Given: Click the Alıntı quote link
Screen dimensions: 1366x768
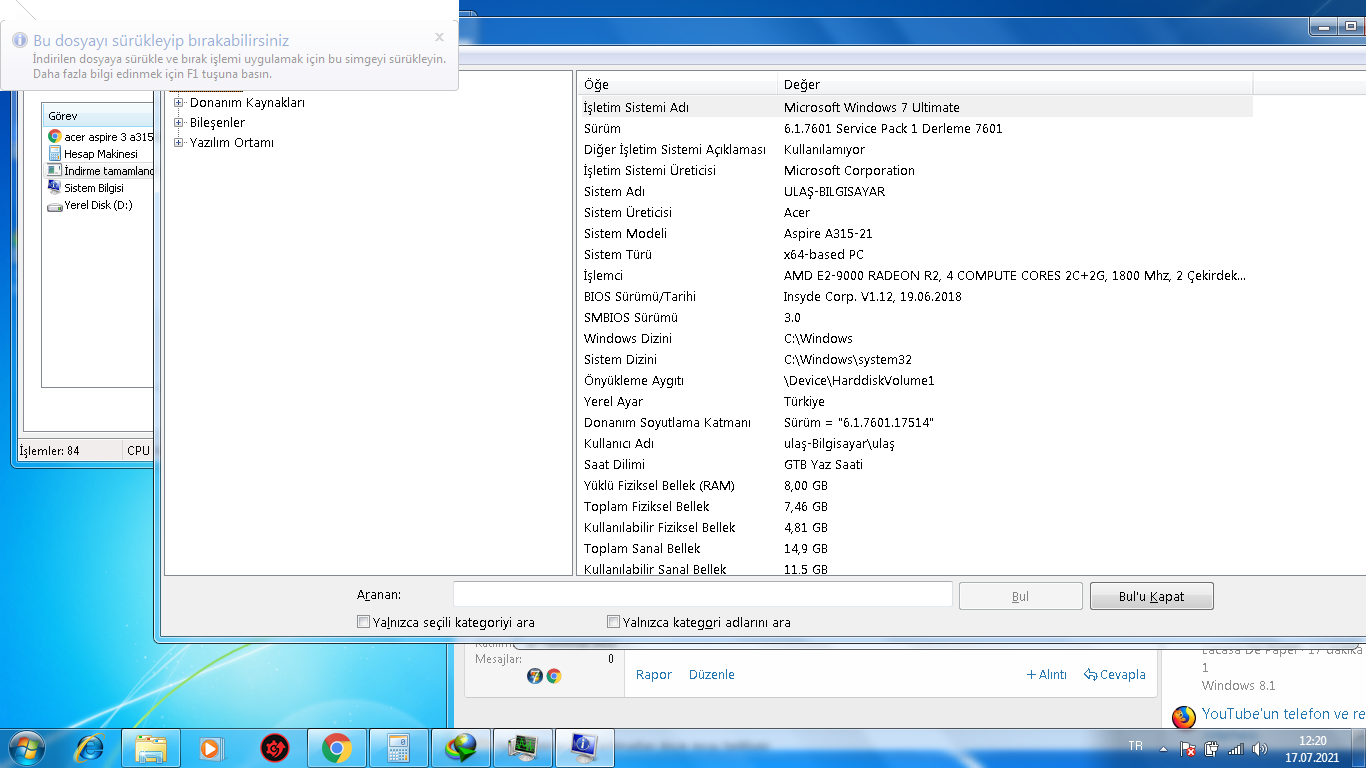Looking at the screenshot, I should pyautogui.click(x=1046, y=675).
